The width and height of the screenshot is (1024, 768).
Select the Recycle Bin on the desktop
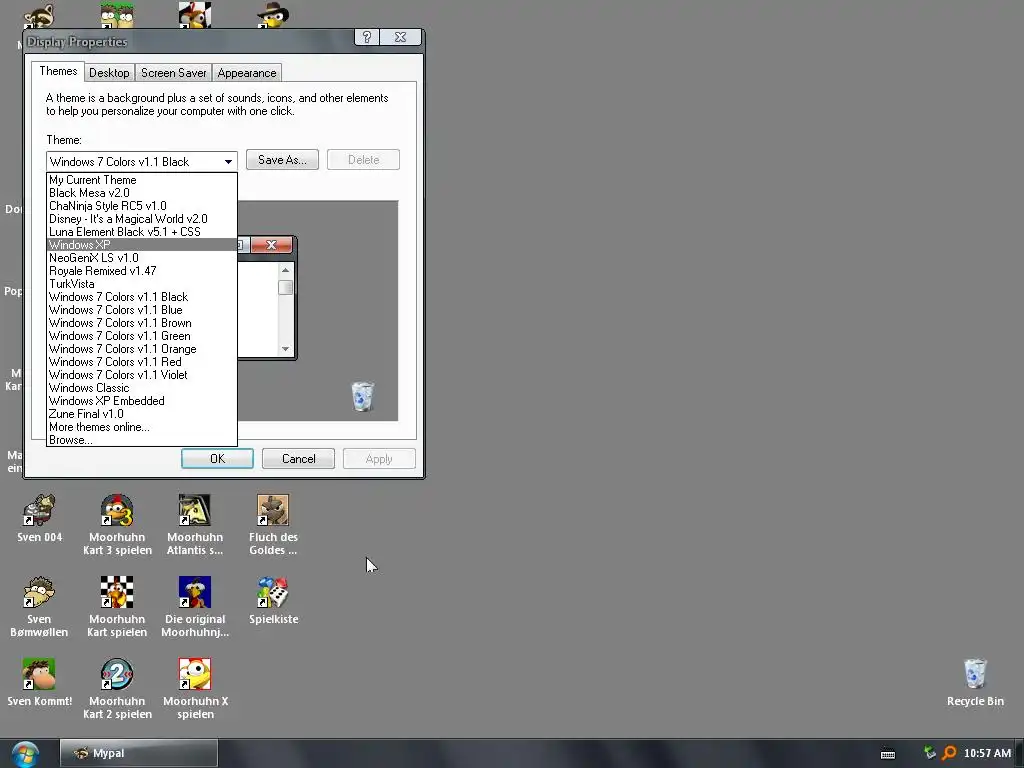[x=975, y=682]
